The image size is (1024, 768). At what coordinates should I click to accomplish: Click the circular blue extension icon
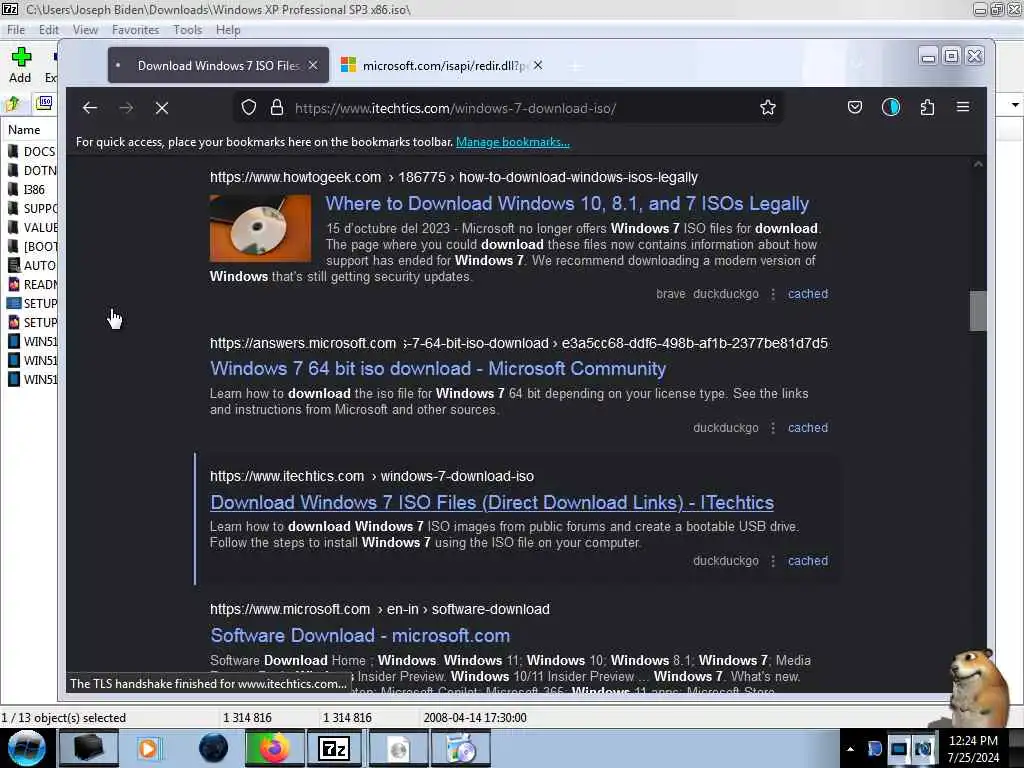click(x=891, y=107)
